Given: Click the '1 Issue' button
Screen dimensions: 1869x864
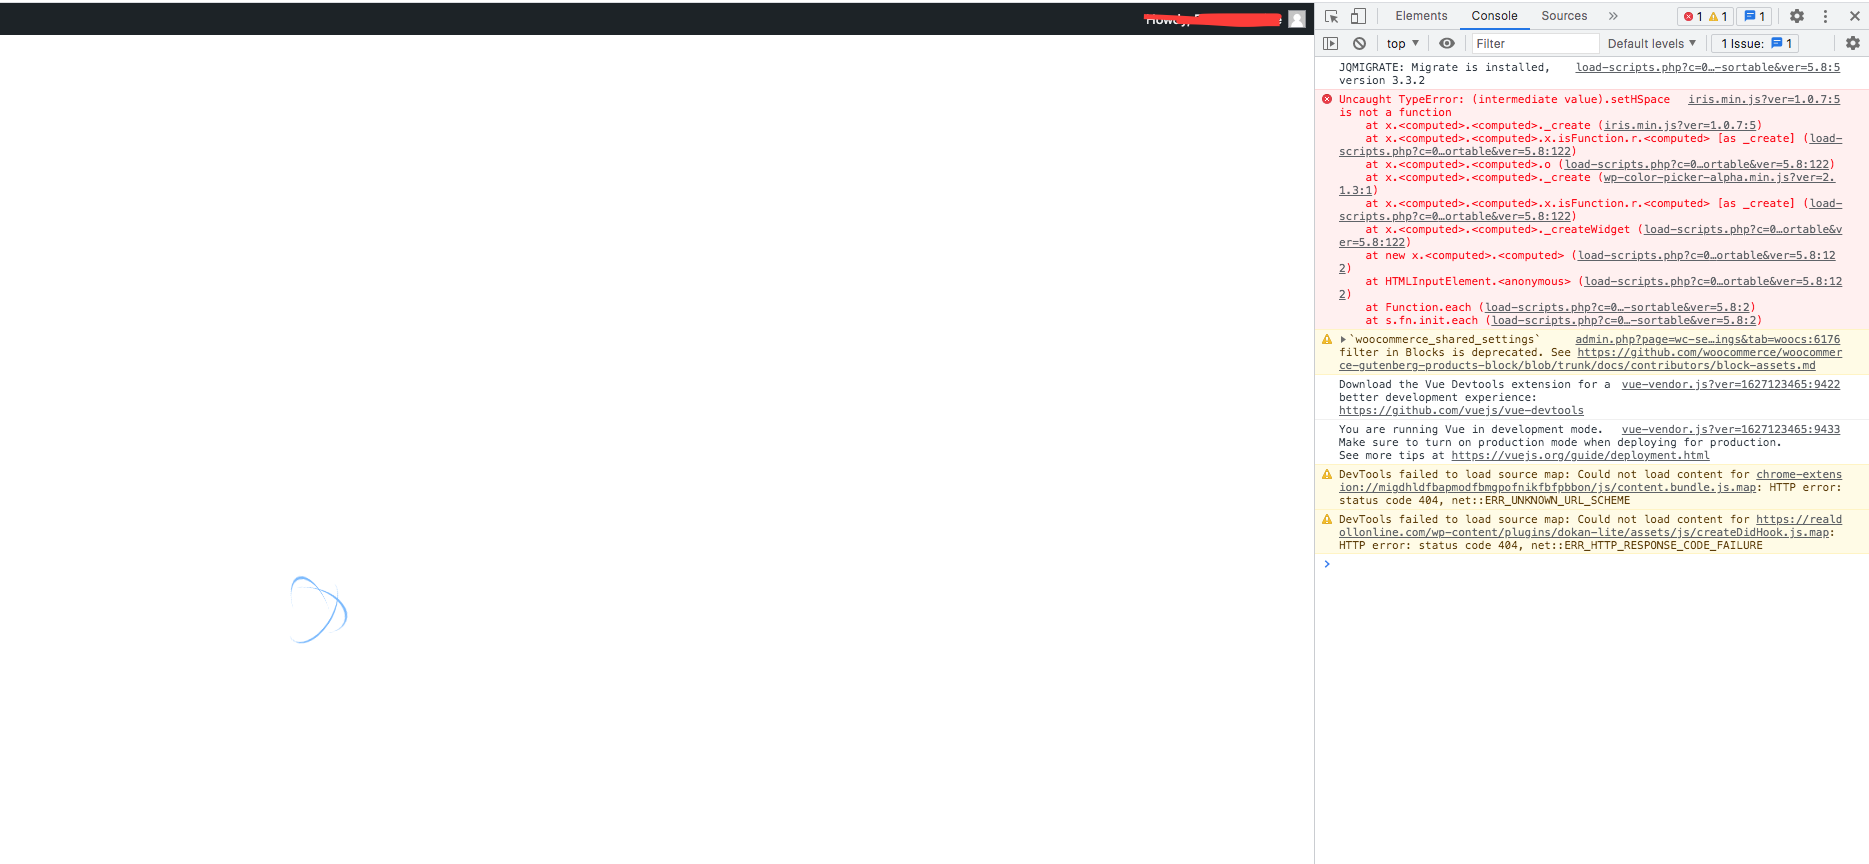Looking at the screenshot, I should pyautogui.click(x=1756, y=43).
